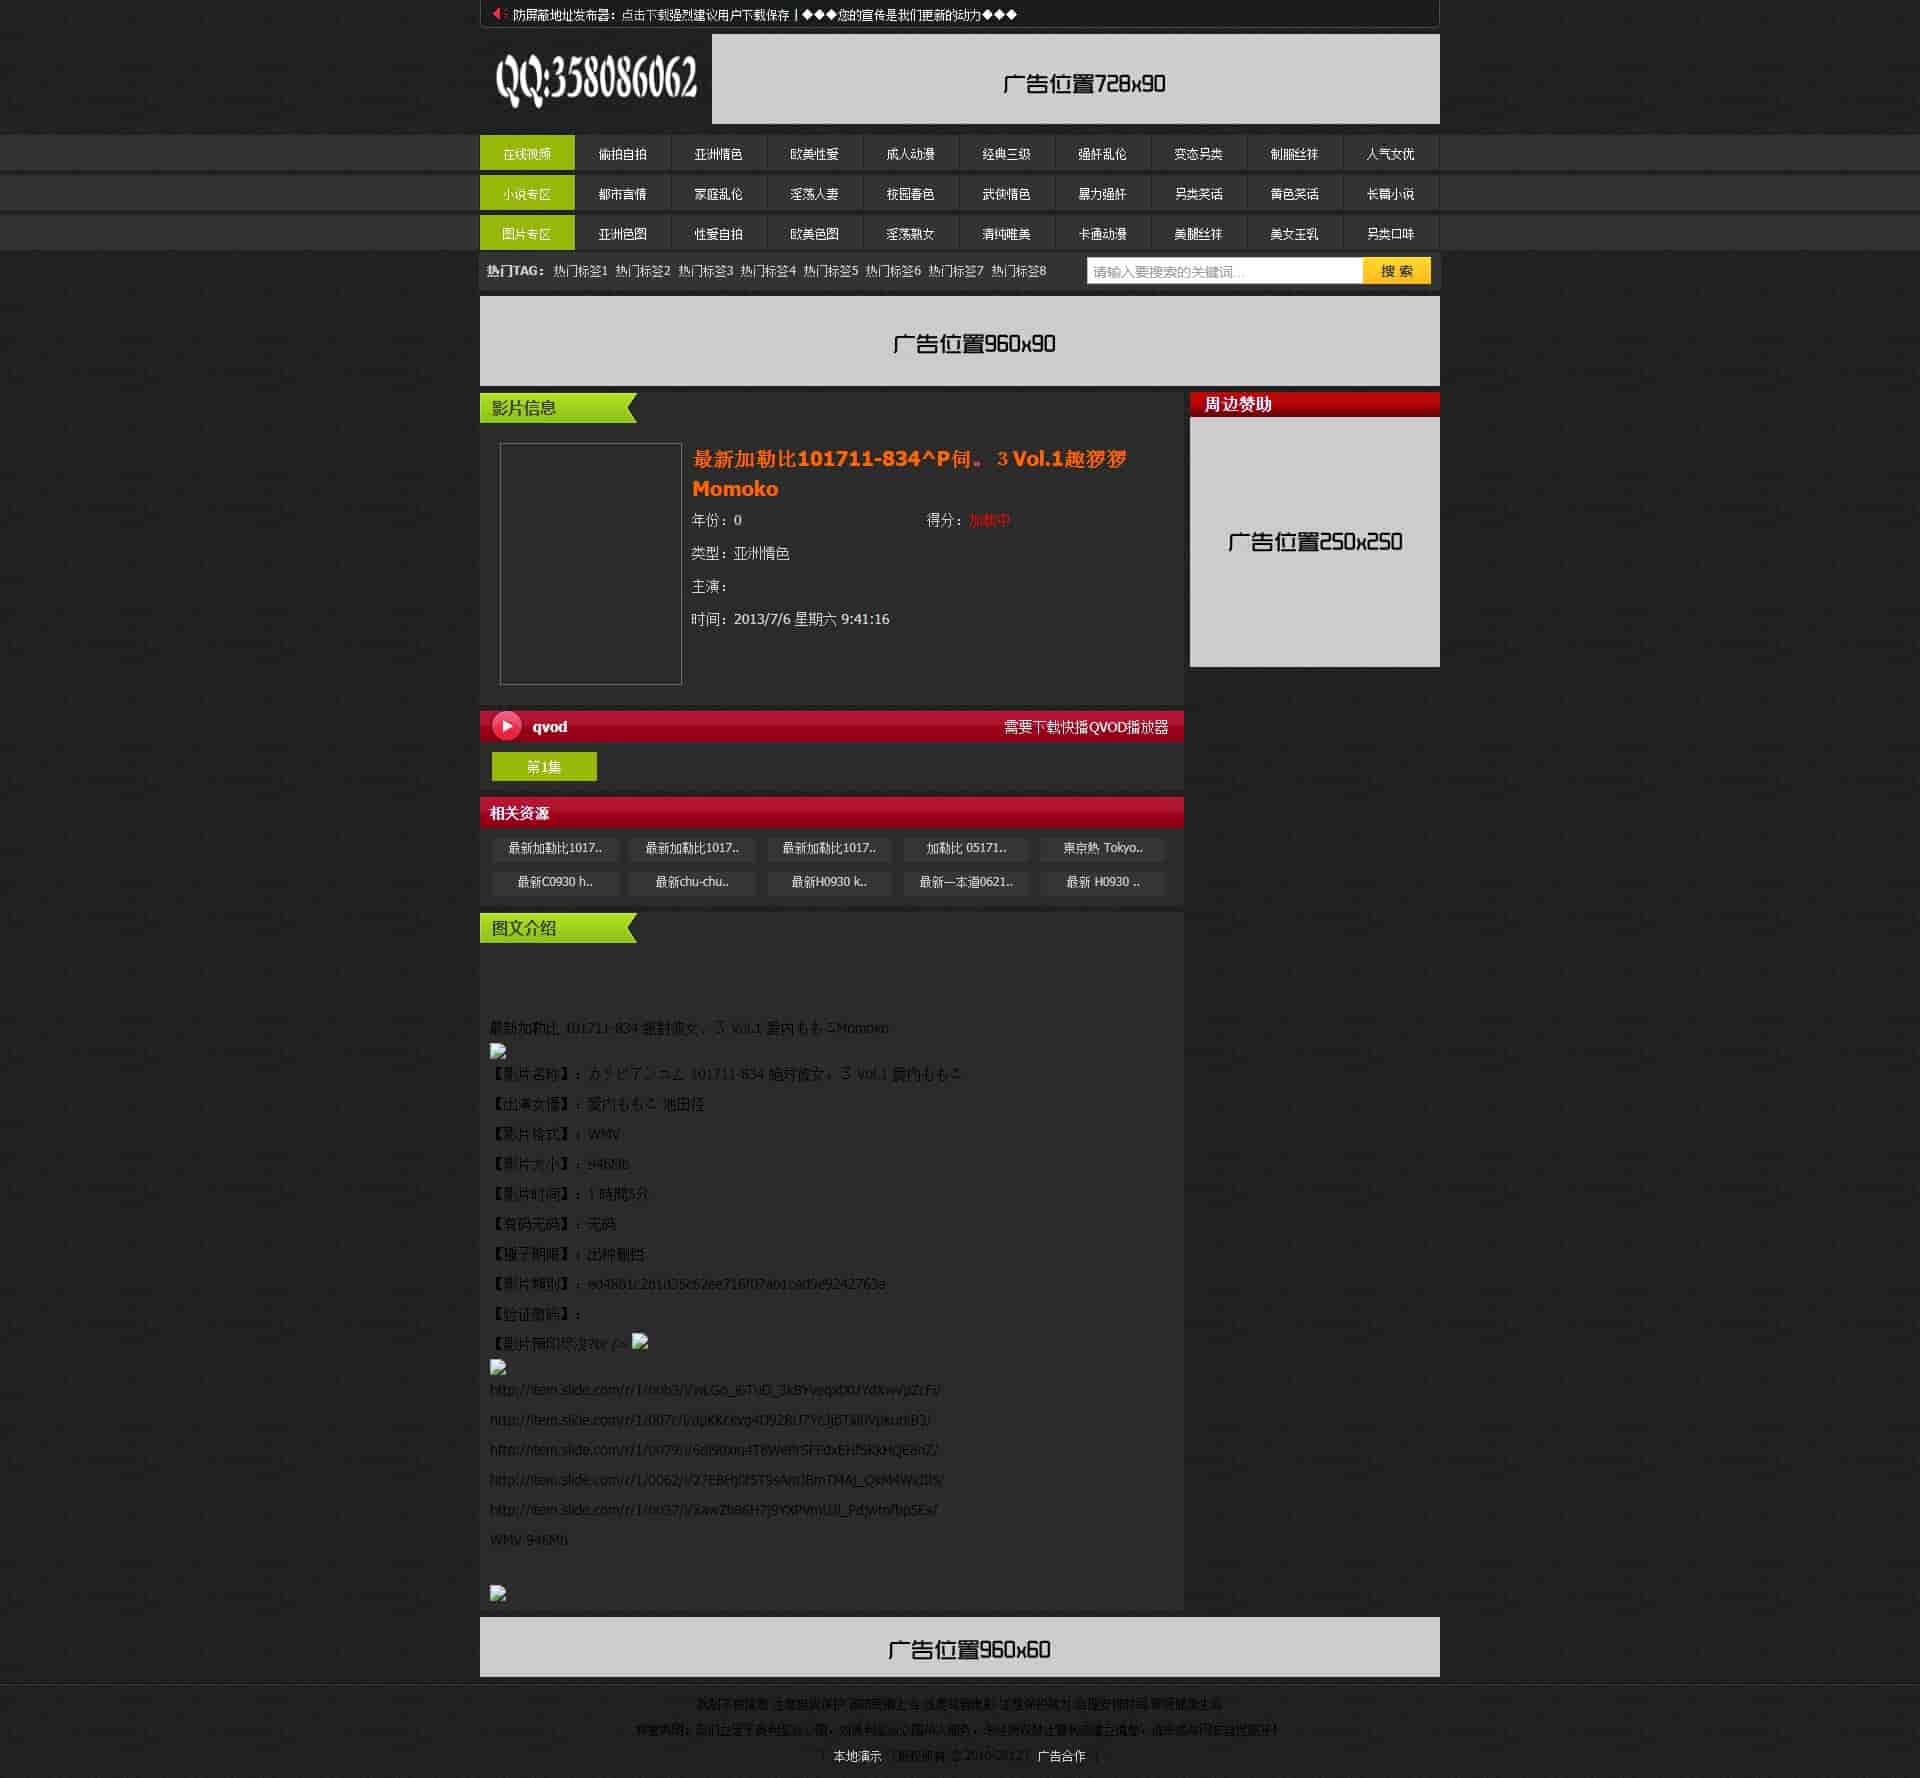The width and height of the screenshot is (1920, 1778).
Task: Open the 卡通动漫 category
Action: pos(1102,233)
